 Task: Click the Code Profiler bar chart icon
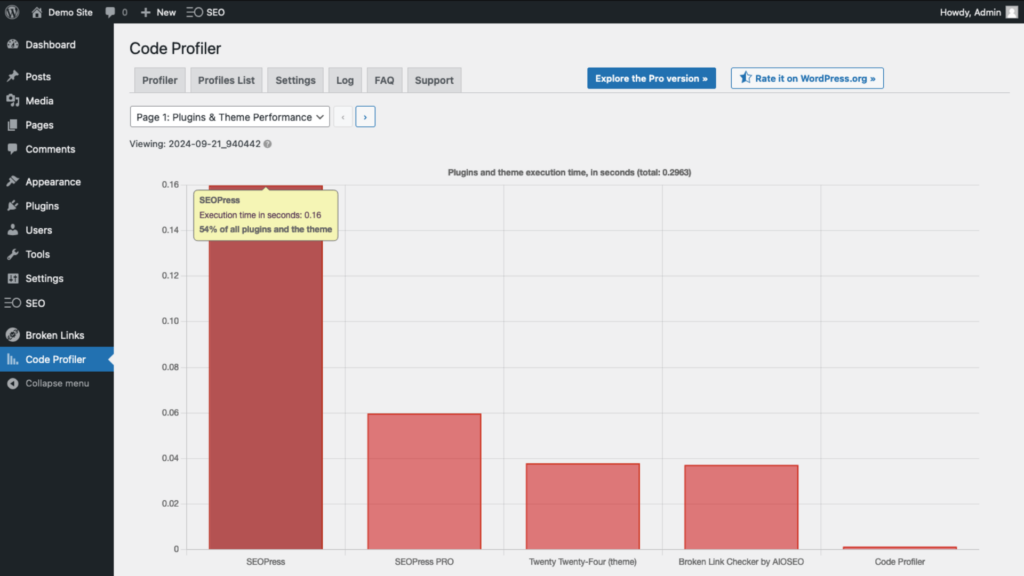coord(13,359)
